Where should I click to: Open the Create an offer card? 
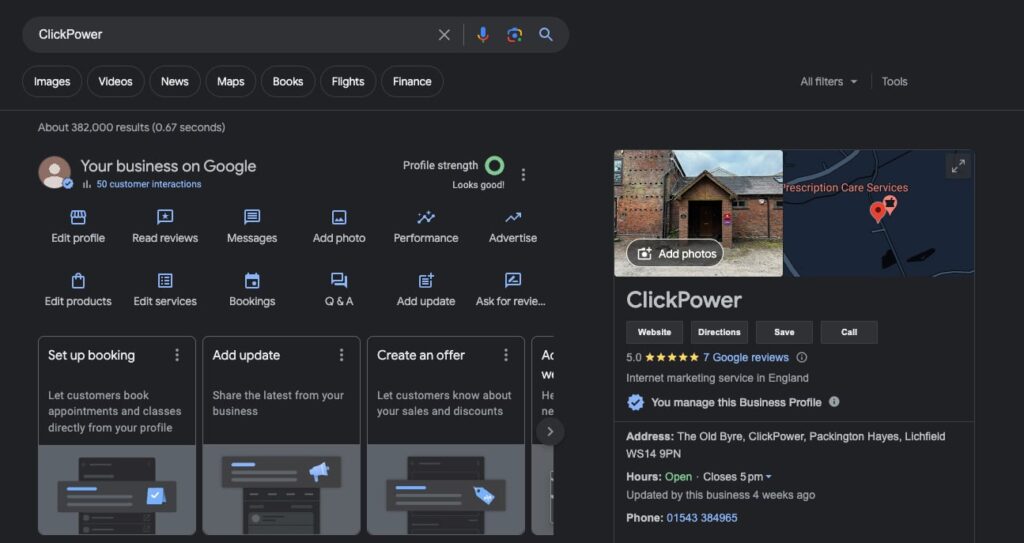coord(446,436)
